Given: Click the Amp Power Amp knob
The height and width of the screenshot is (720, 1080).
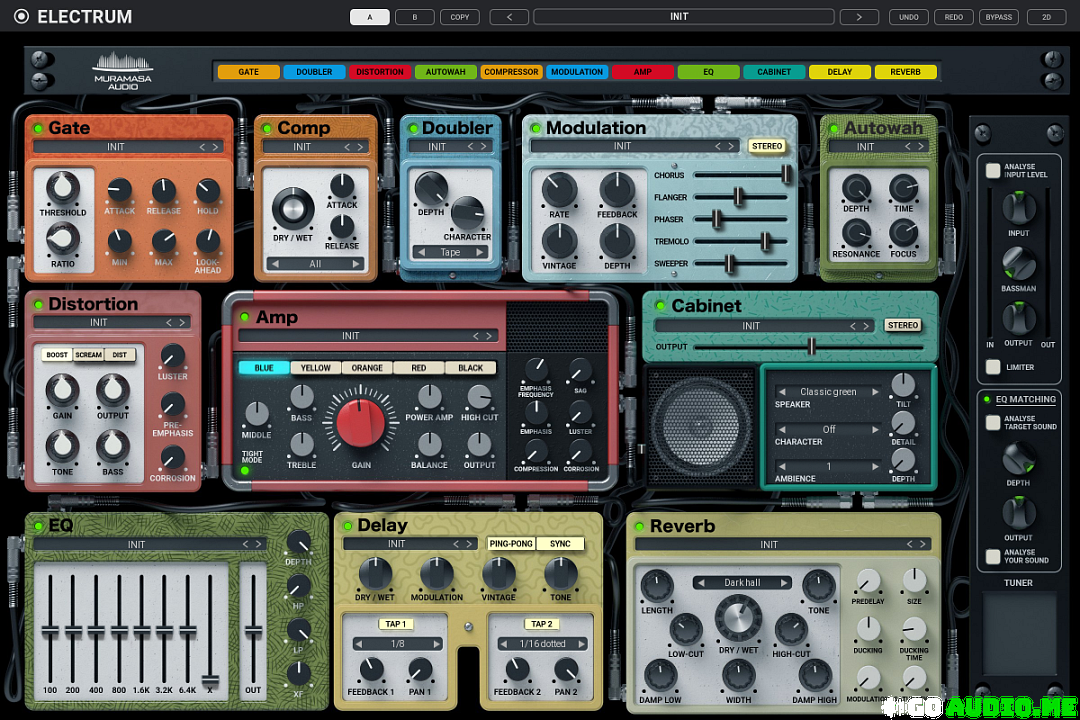Looking at the screenshot, I should 429,398.
